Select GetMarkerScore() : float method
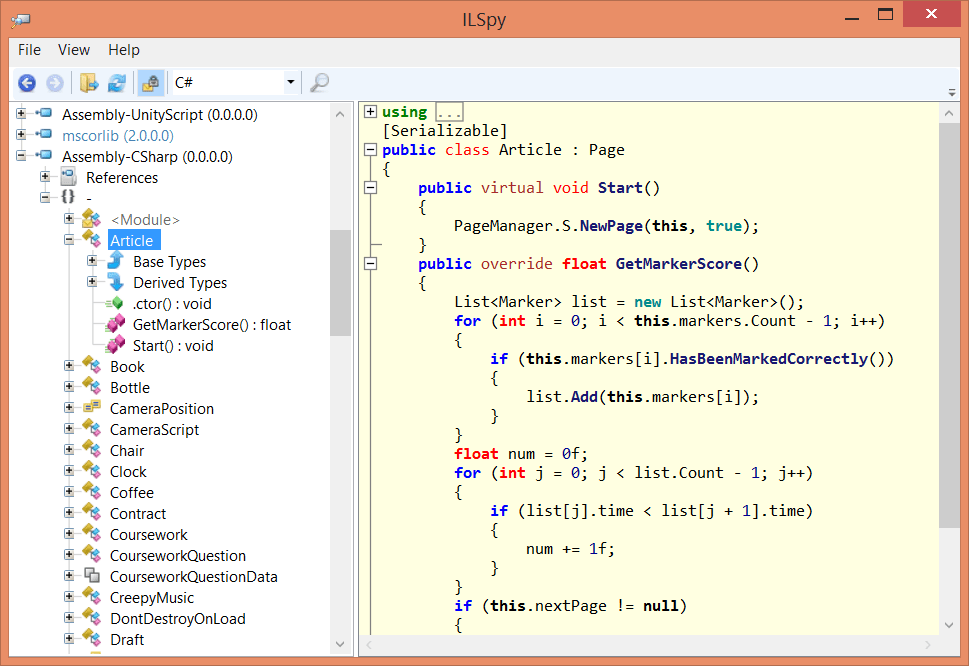The height and width of the screenshot is (666, 969). pyautogui.click(x=212, y=324)
